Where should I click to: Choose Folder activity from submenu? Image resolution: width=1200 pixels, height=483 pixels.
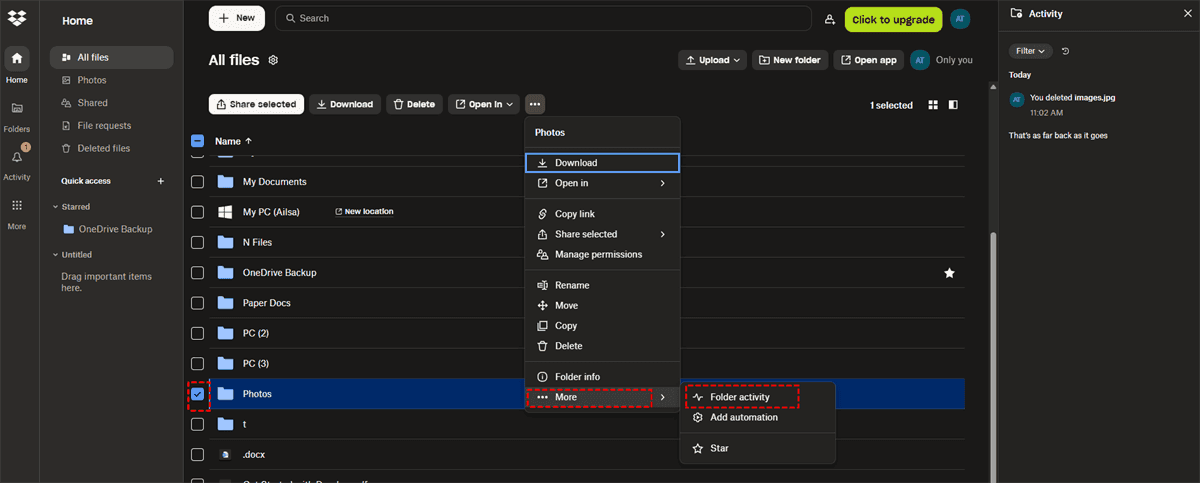(x=739, y=397)
